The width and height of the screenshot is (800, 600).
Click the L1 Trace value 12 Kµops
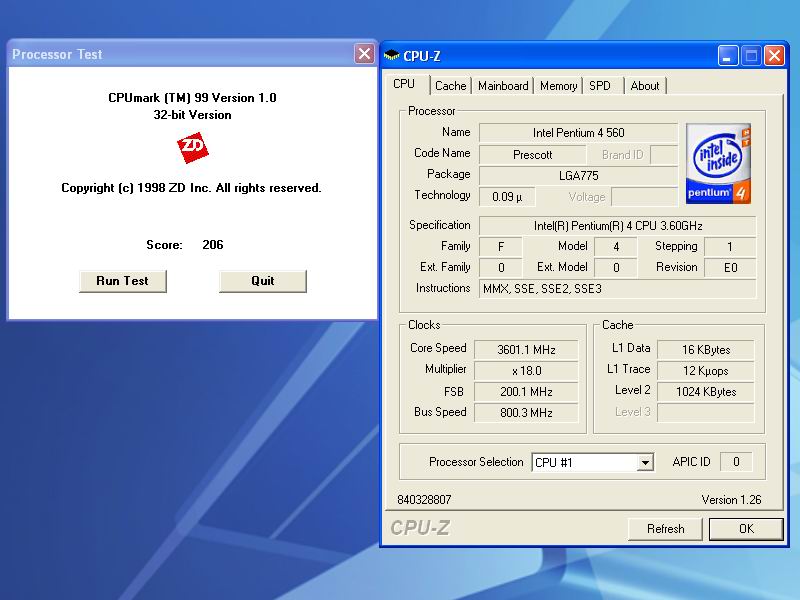[706, 371]
